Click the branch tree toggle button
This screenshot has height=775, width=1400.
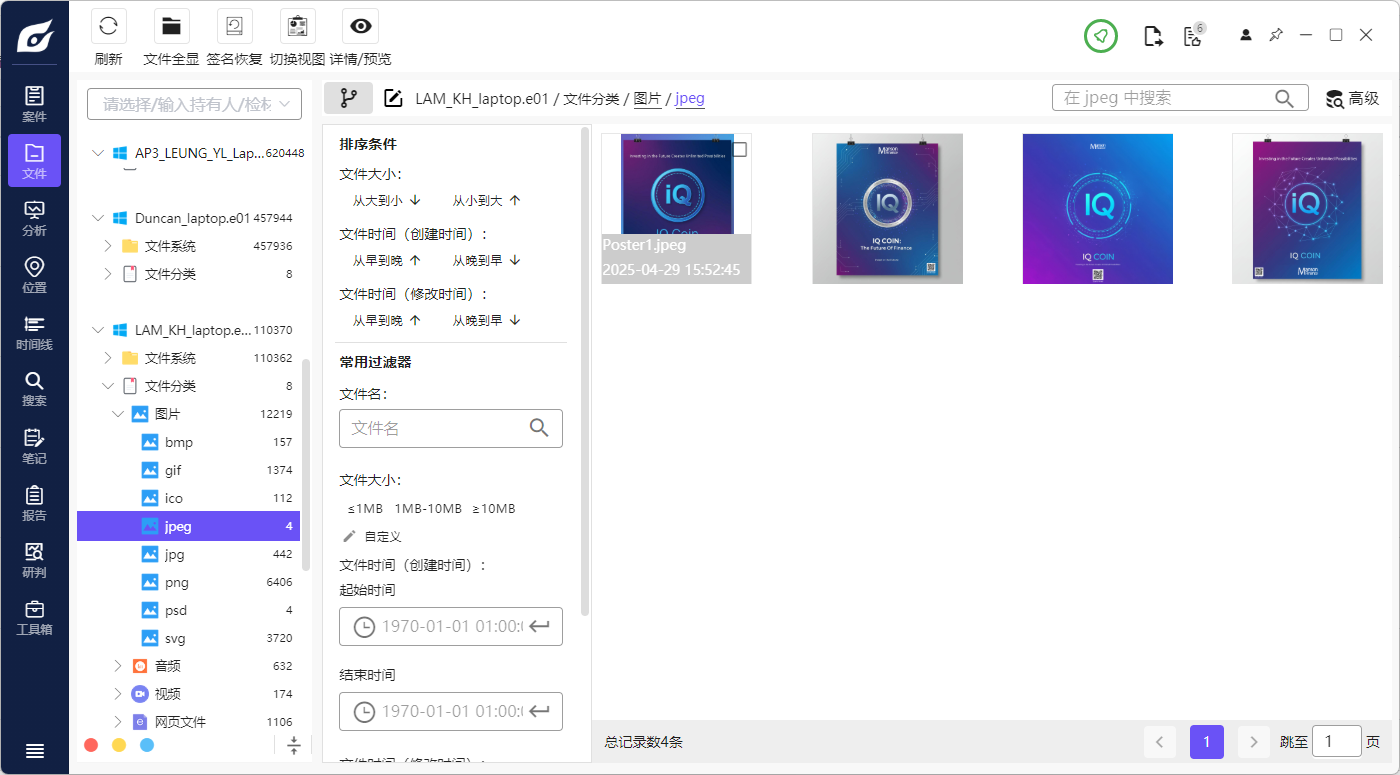tap(348, 98)
